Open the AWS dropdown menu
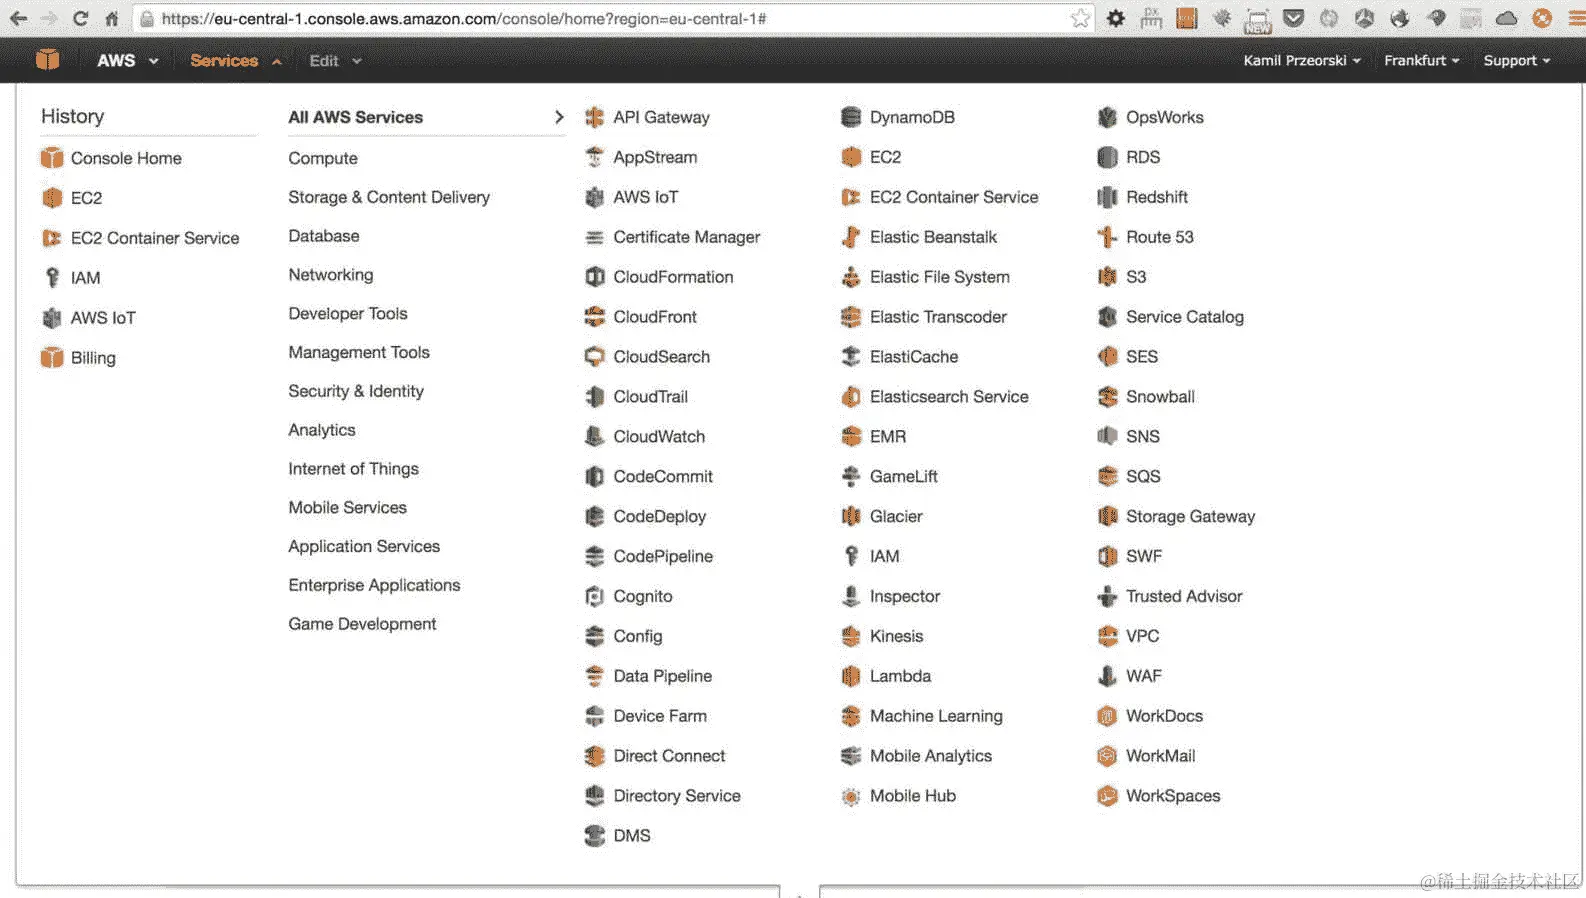The height and width of the screenshot is (898, 1586). click(x=128, y=60)
